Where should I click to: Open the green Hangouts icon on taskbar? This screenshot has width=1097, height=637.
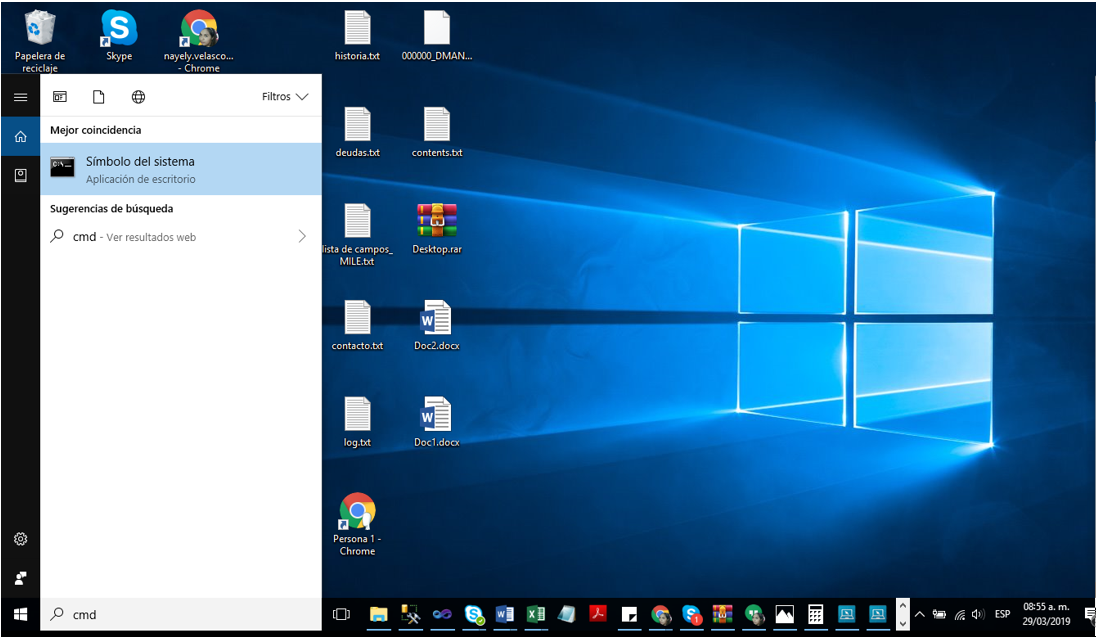[x=753, y=615]
